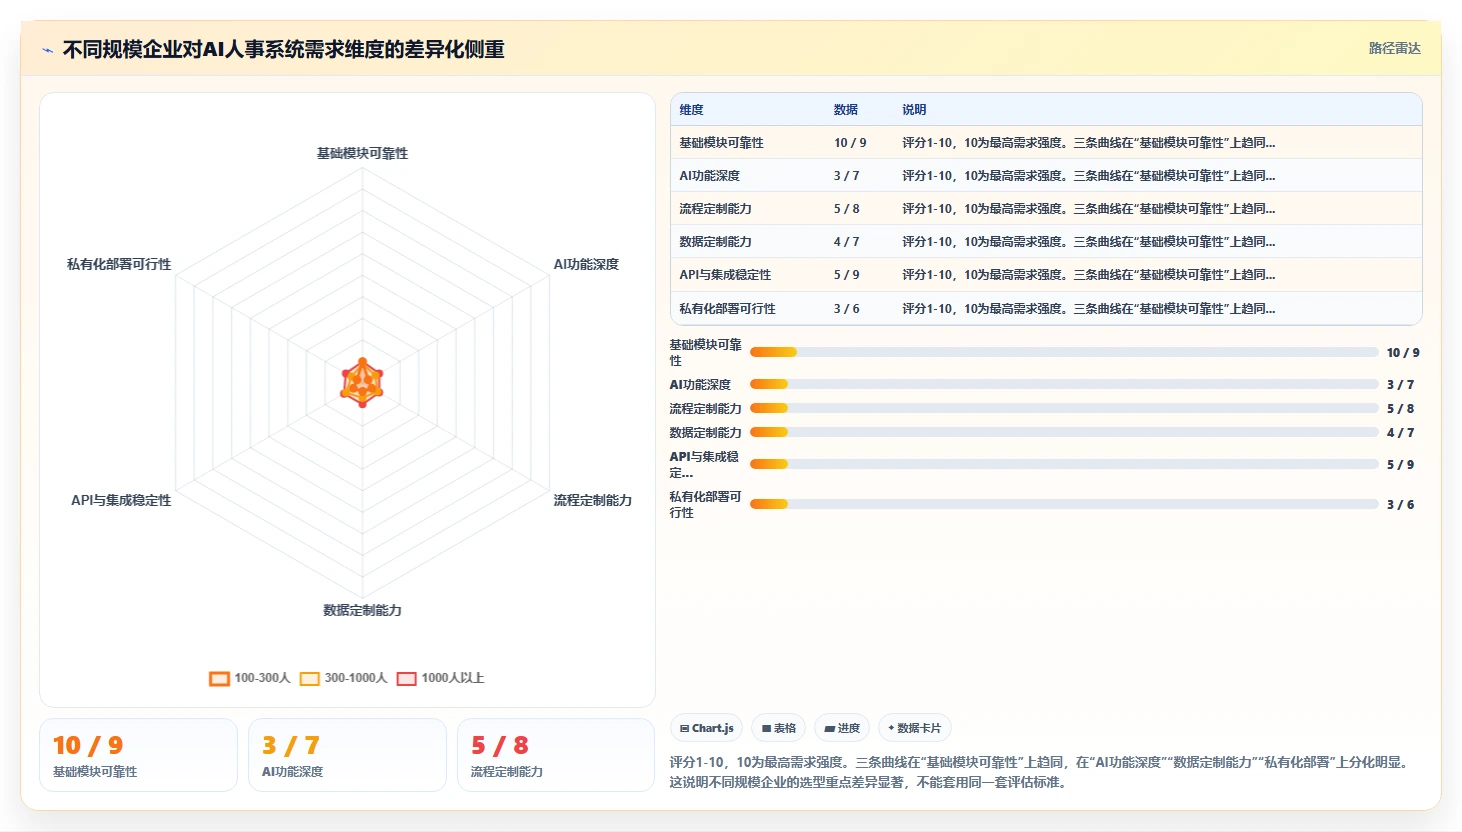
Task: Select the 数据定制能力 progress bar
Action: pyautogui.click(x=1064, y=432)
